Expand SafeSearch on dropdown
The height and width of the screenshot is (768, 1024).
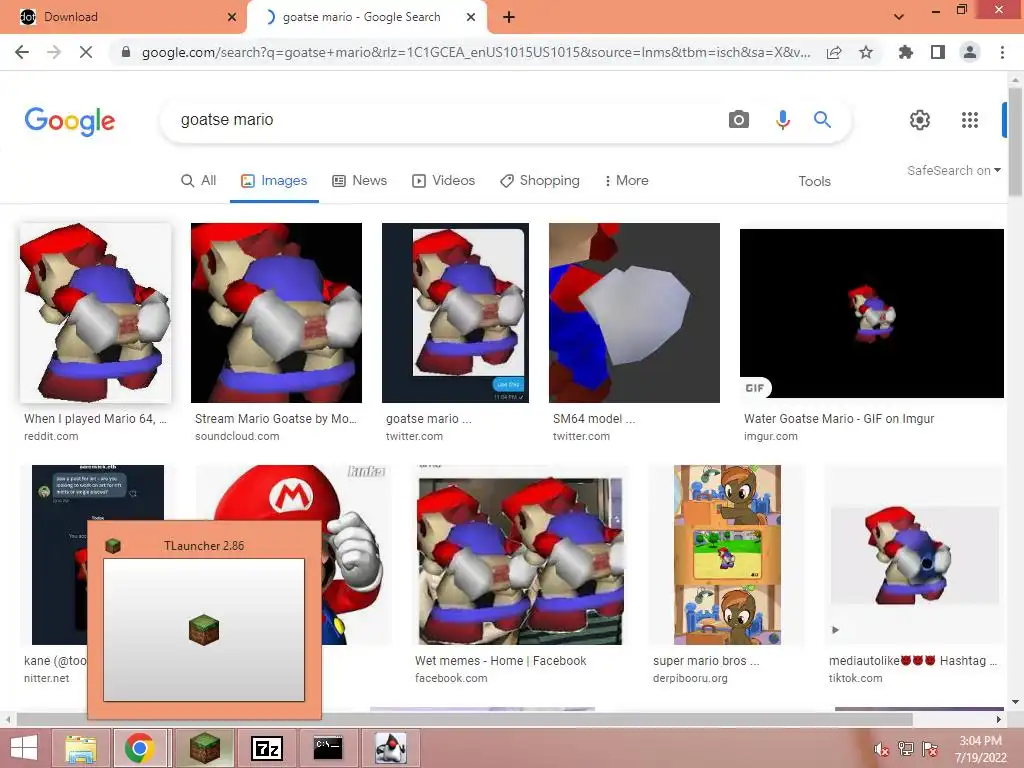click(x=954, y=170)
